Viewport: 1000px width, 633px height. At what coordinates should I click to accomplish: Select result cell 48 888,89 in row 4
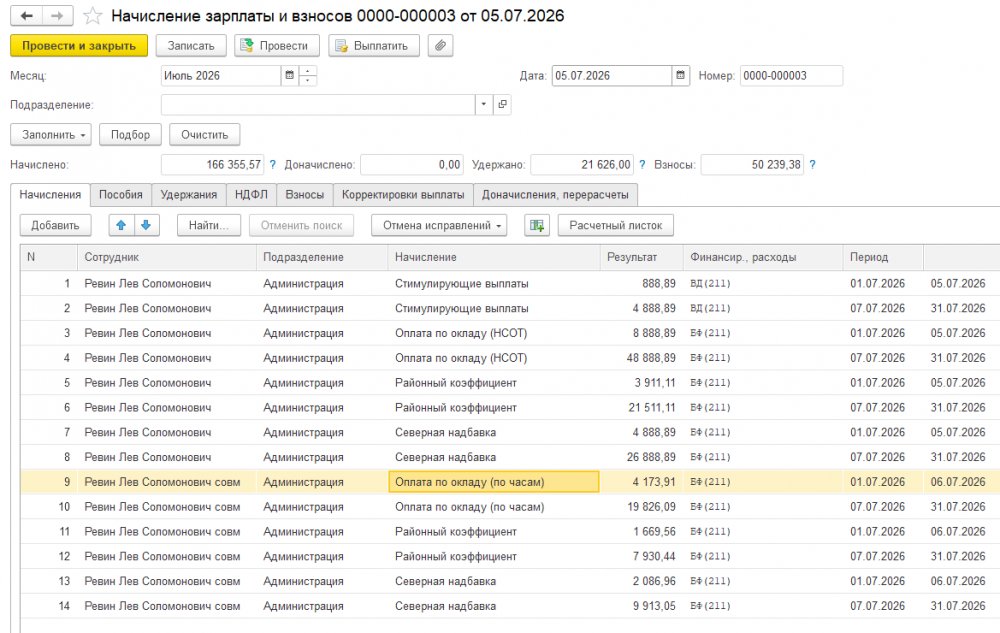pos(642,358)
